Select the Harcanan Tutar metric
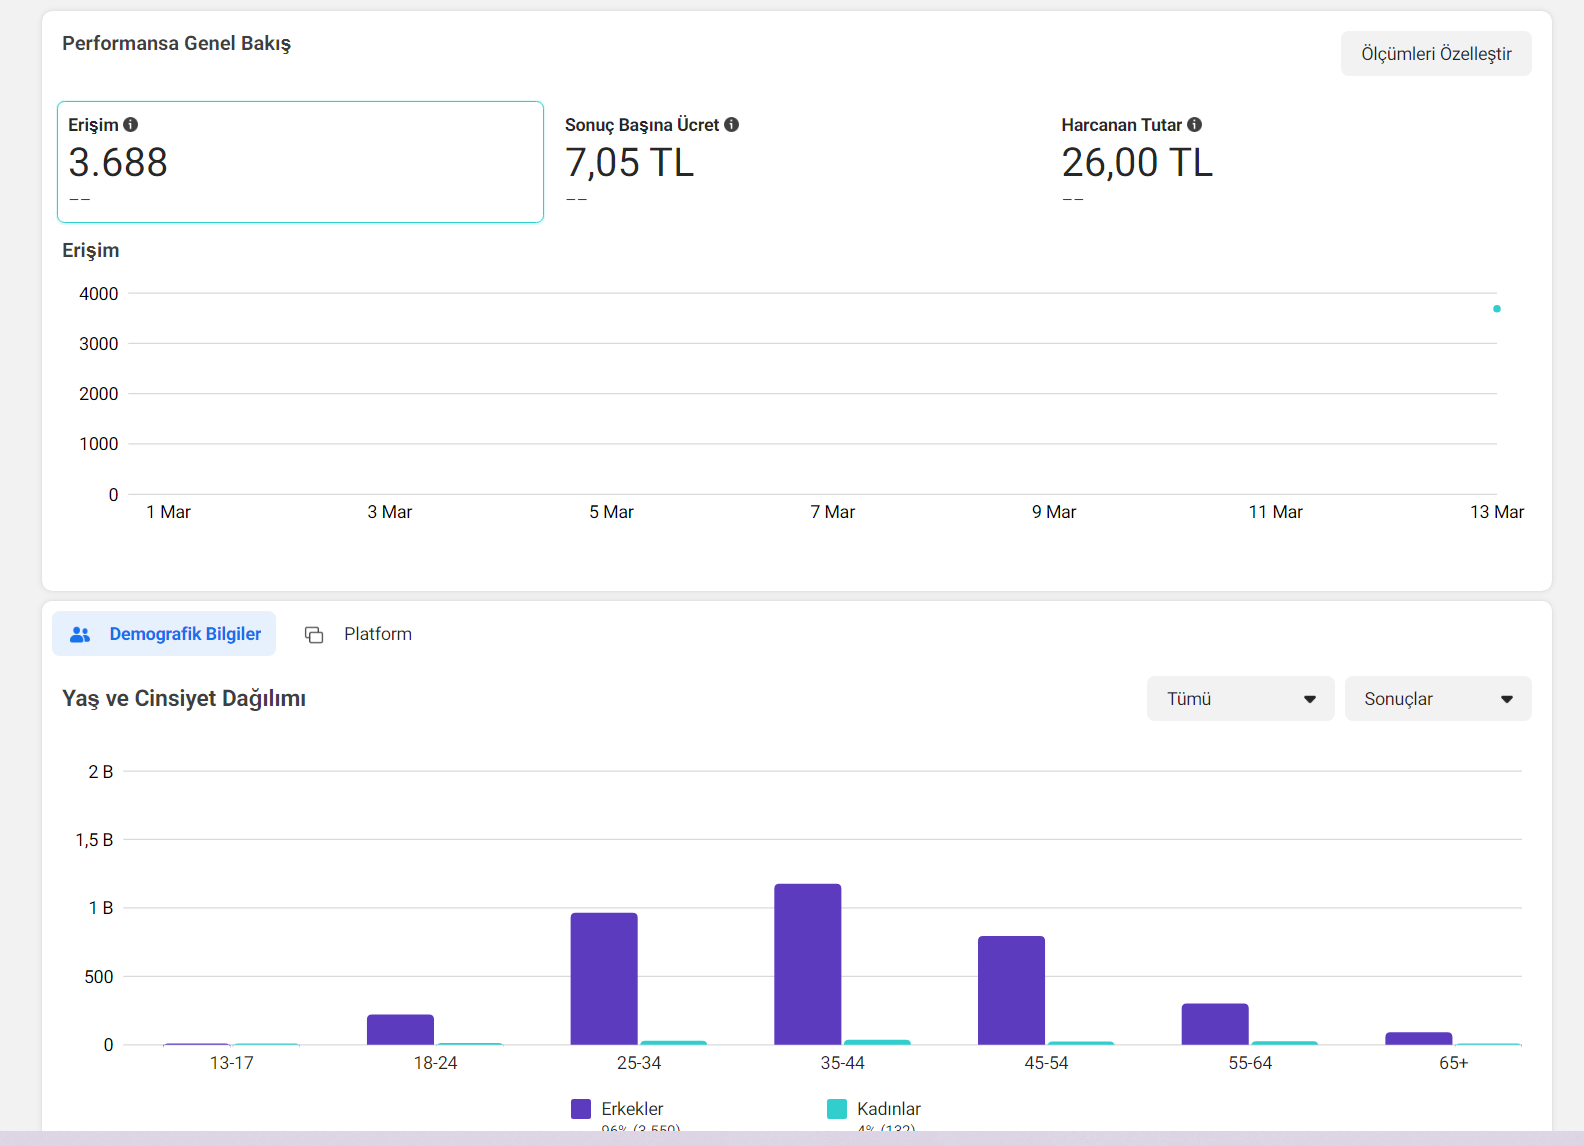 click(x=1293, y=162)
